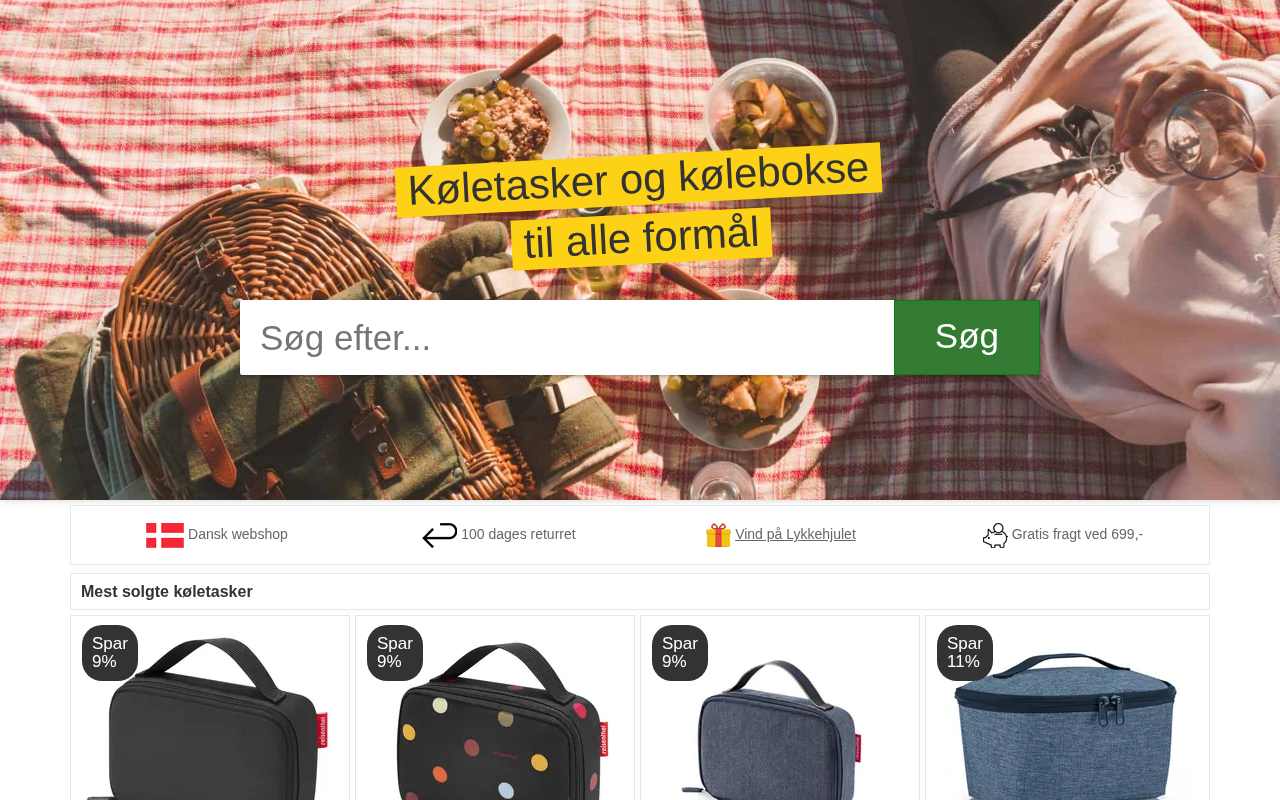
Task: Click the 'Mest solgte køletasker' heading
Action: (167, 591)
